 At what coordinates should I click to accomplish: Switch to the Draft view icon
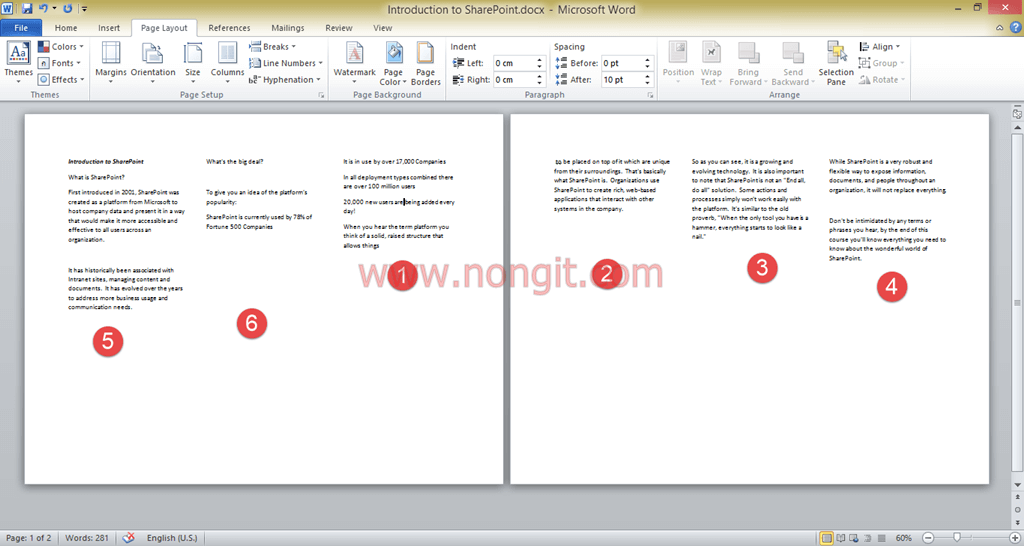tap(882, 538)
